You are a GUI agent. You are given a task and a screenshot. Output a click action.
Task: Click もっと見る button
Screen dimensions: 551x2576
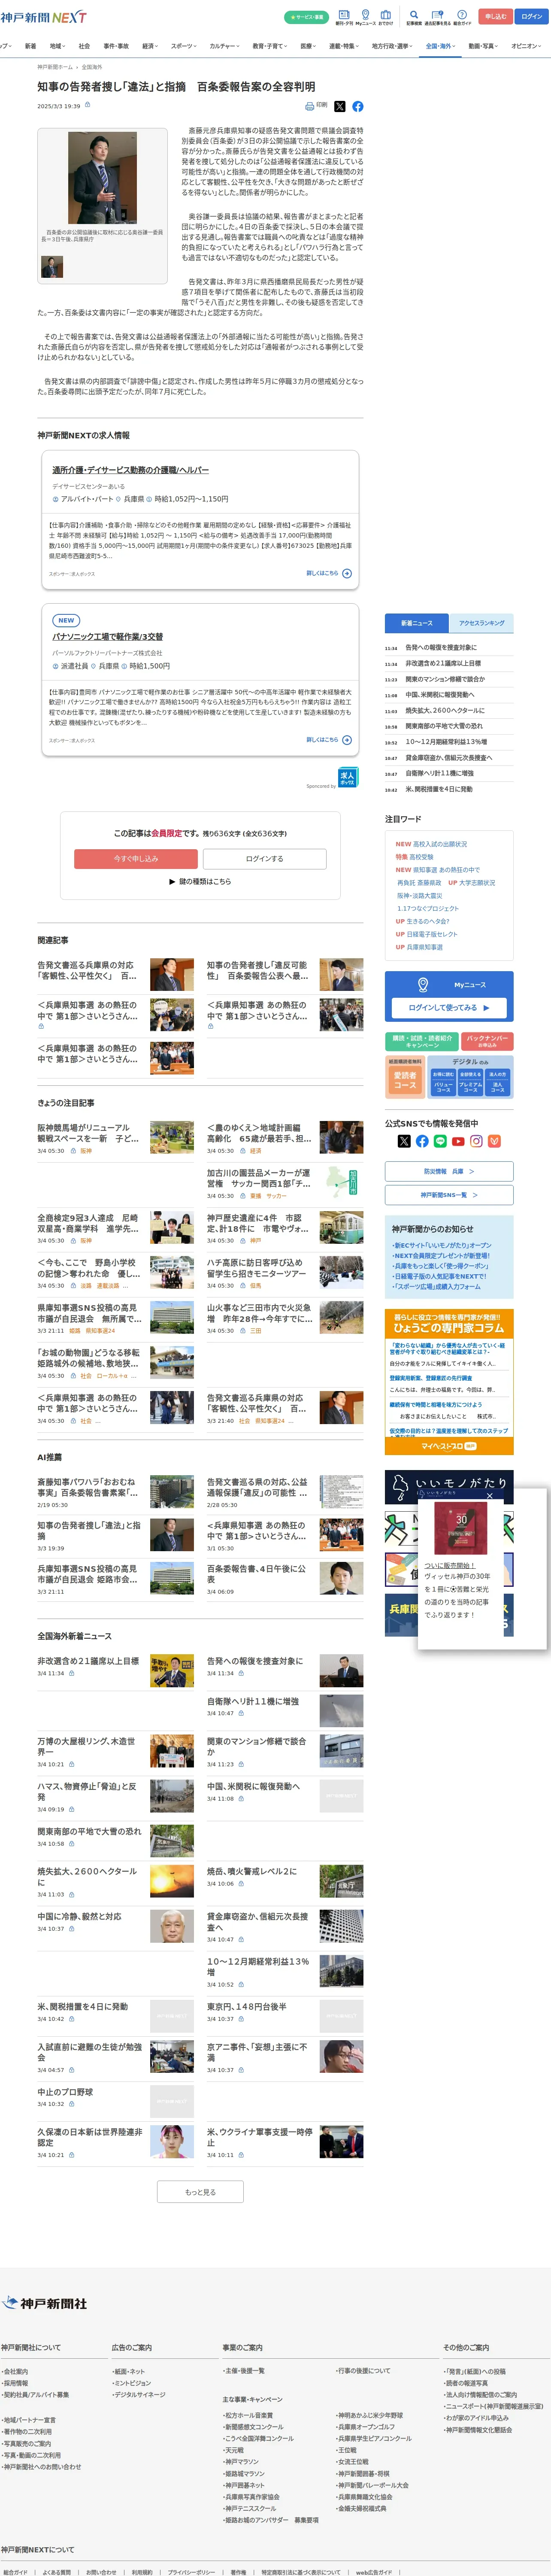200,2192
